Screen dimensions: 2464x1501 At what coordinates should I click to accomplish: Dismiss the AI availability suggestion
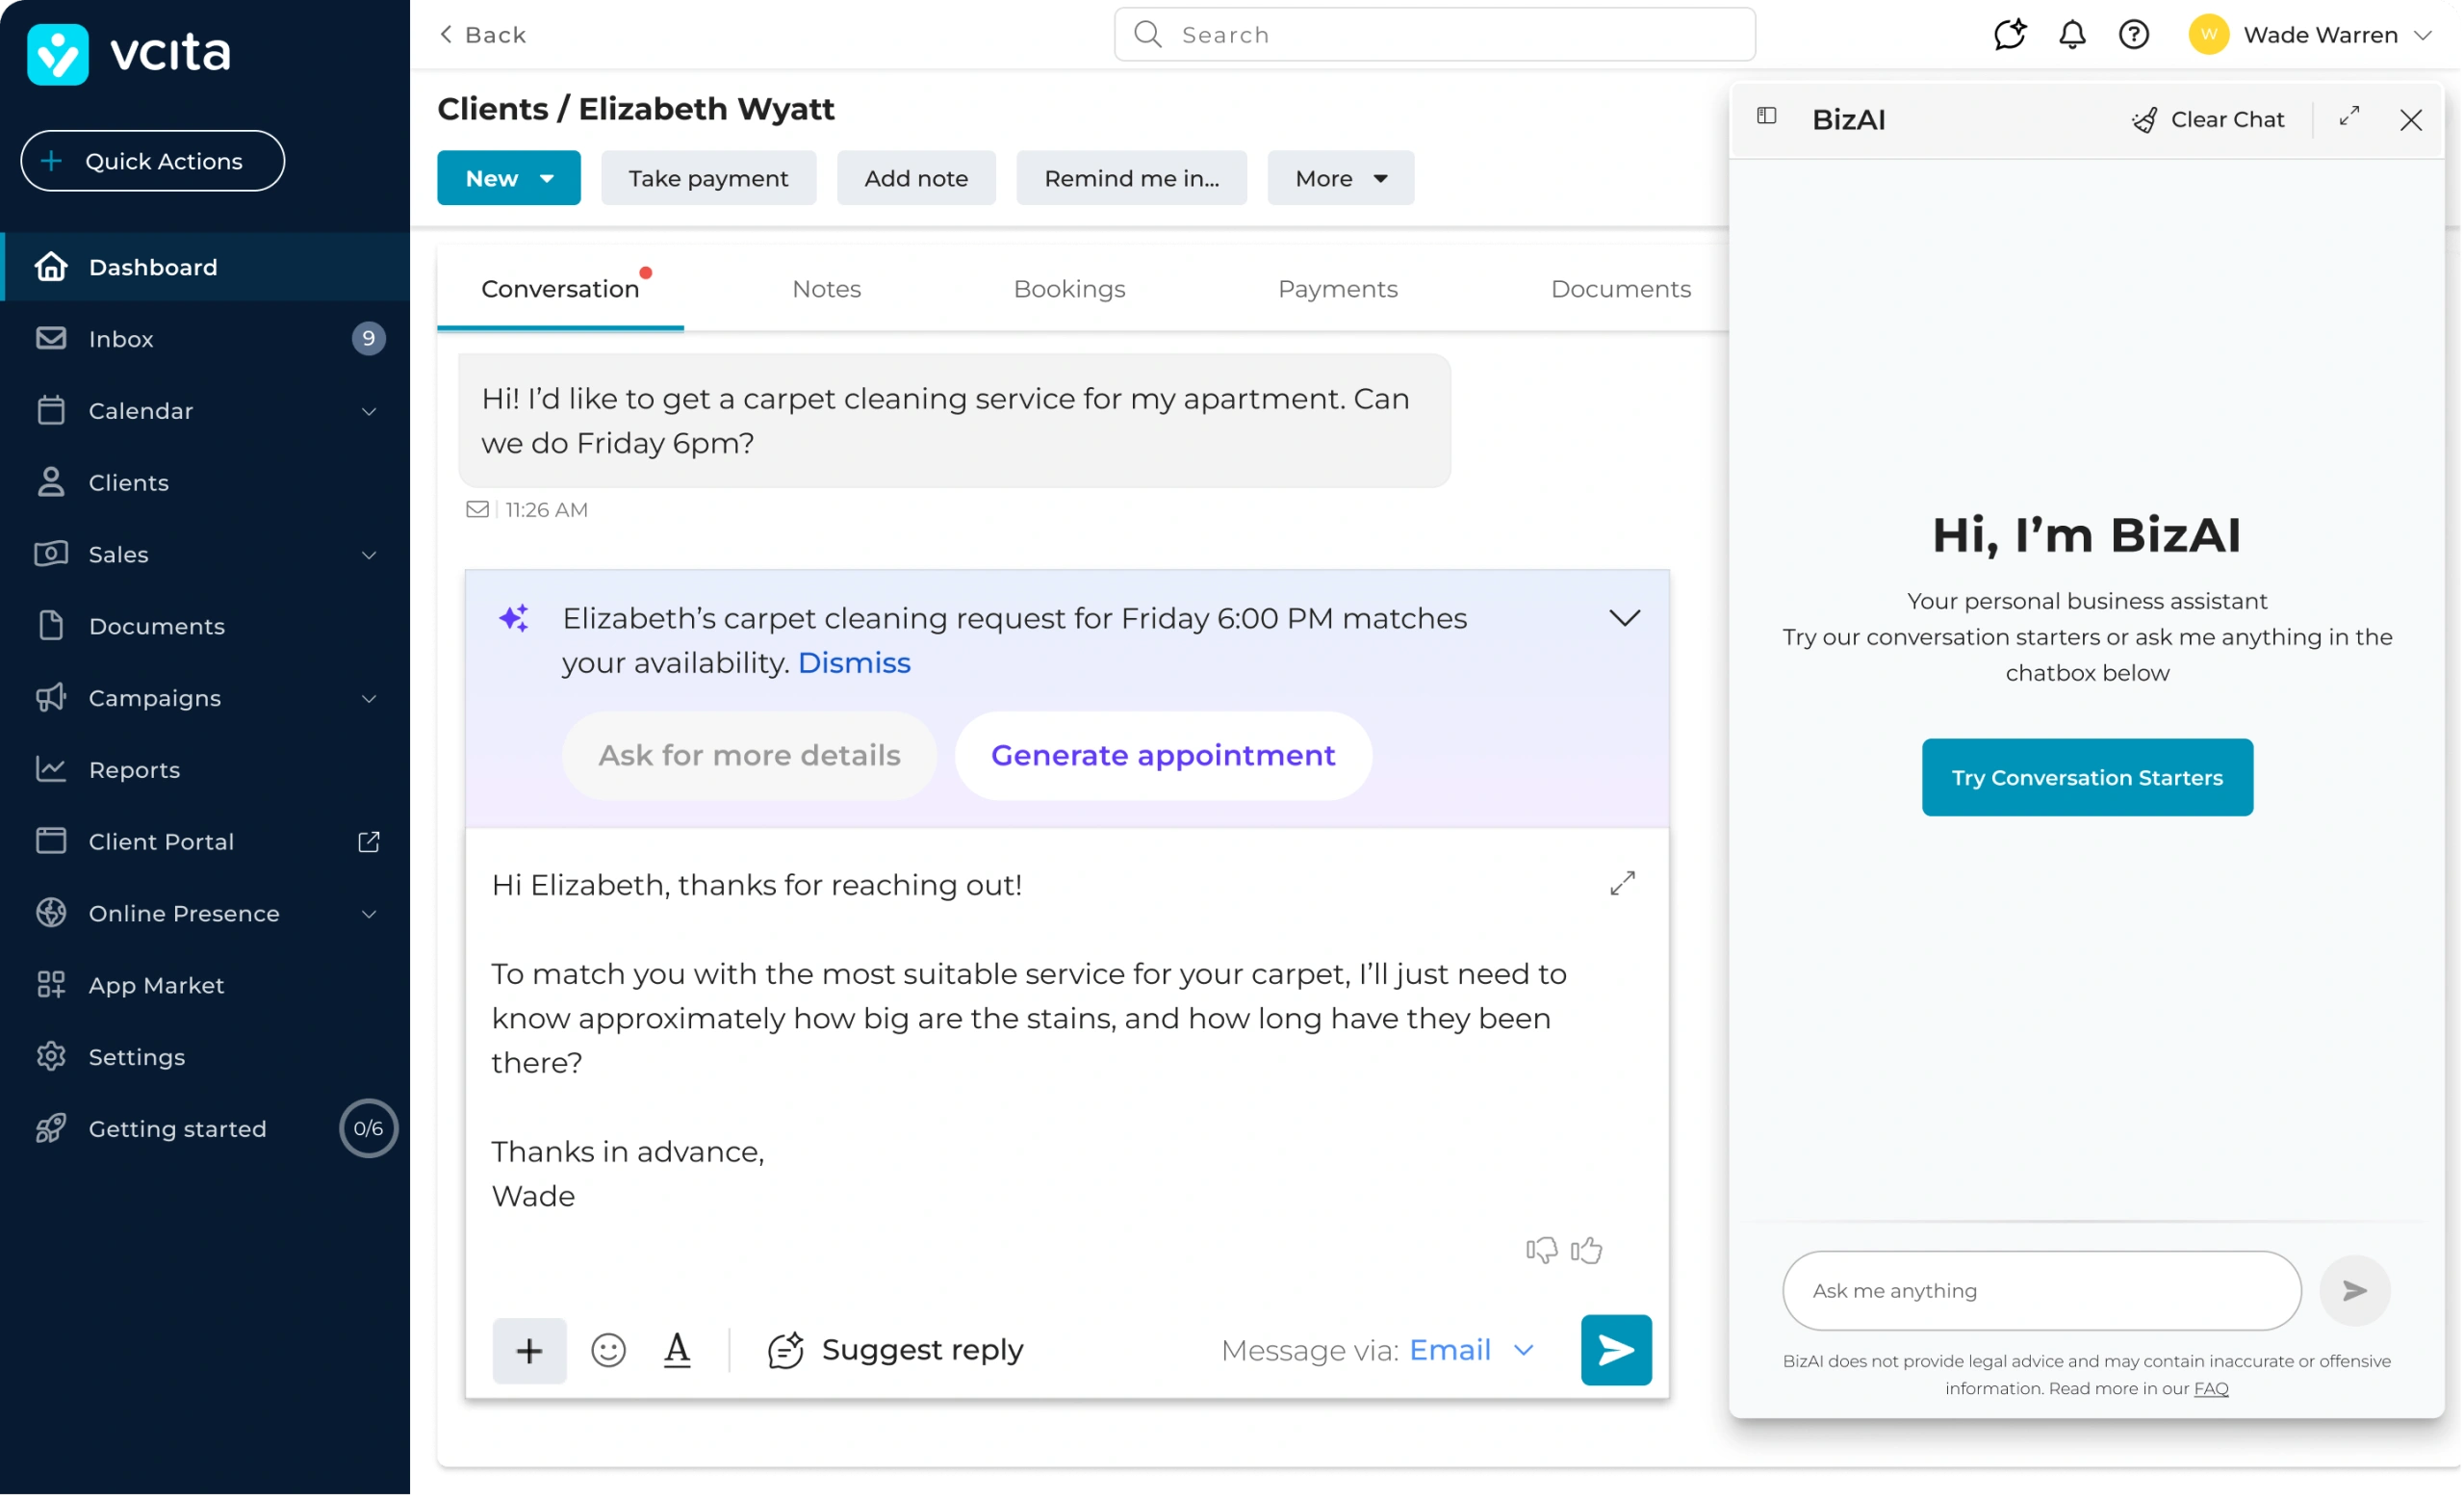(x=854, y=663)
